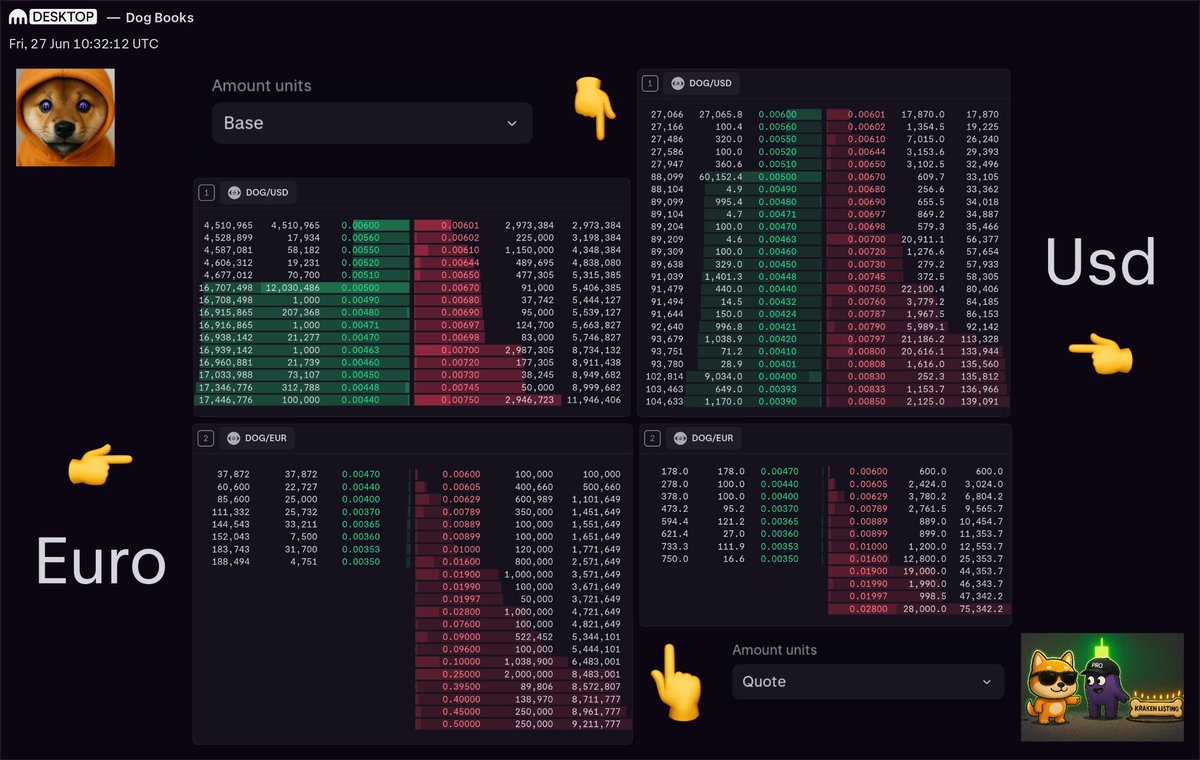
Task: Click the EUR quote ask amount 19,000.0
Action: [x=924, y=571]
